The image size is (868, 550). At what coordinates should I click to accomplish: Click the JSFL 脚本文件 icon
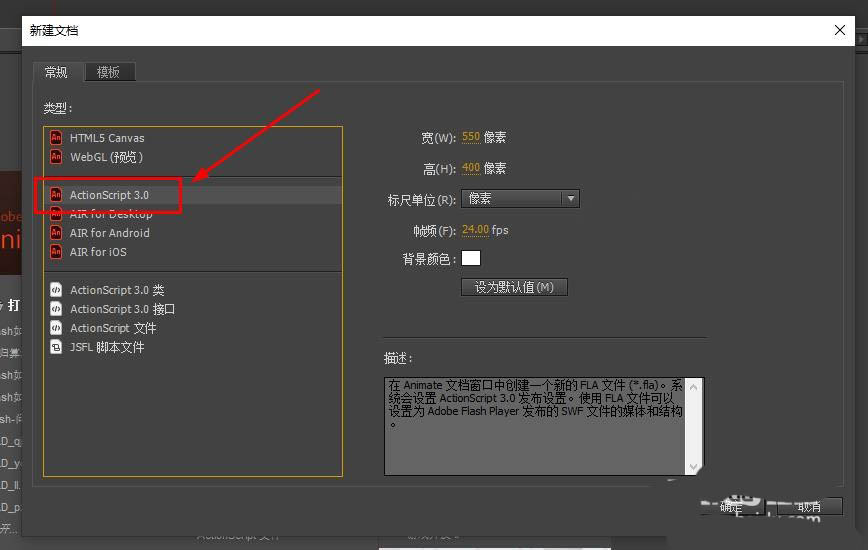coord(56,347)
